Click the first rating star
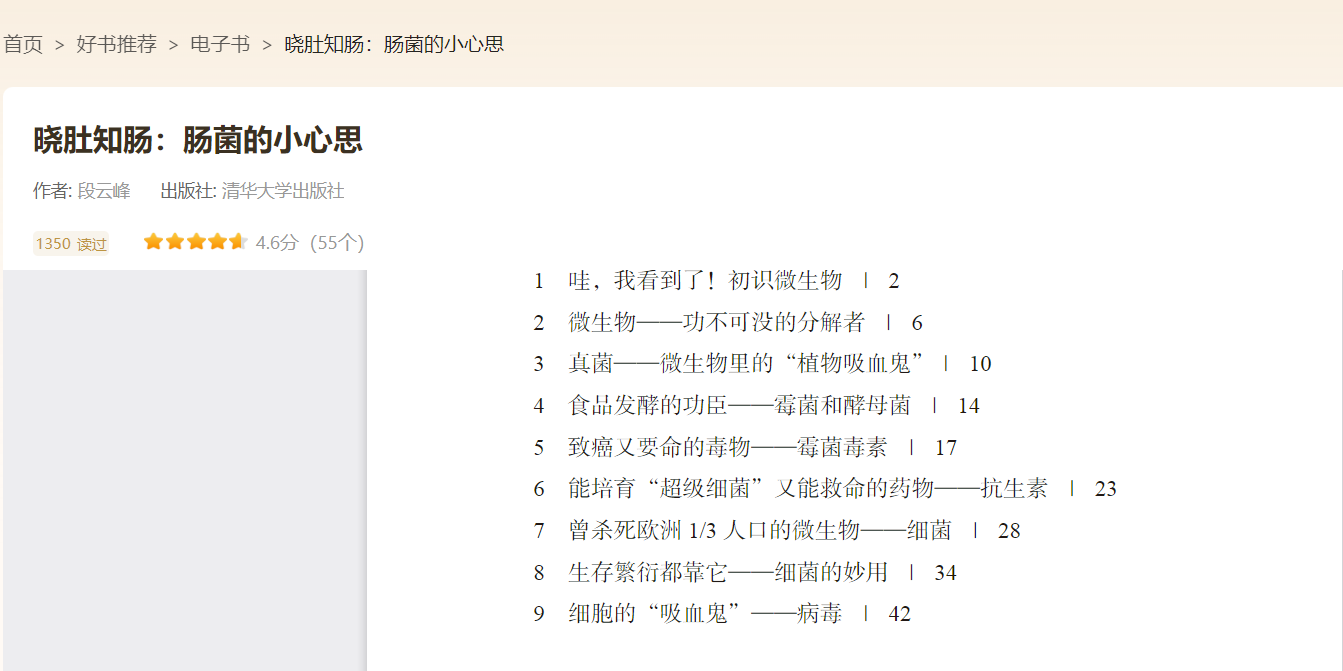The image size is (1343, 671). [153, 242]
